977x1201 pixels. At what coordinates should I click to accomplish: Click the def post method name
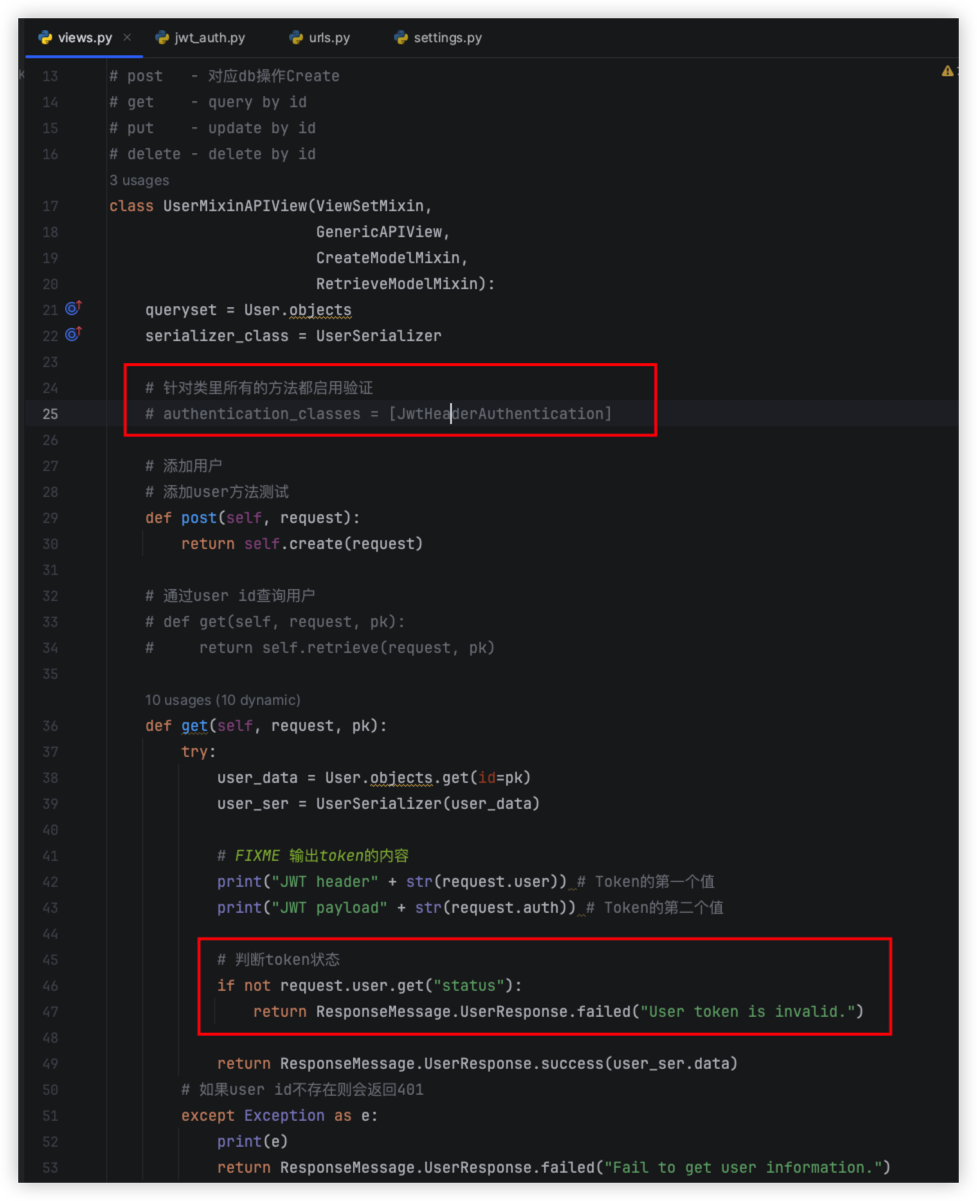199,518
